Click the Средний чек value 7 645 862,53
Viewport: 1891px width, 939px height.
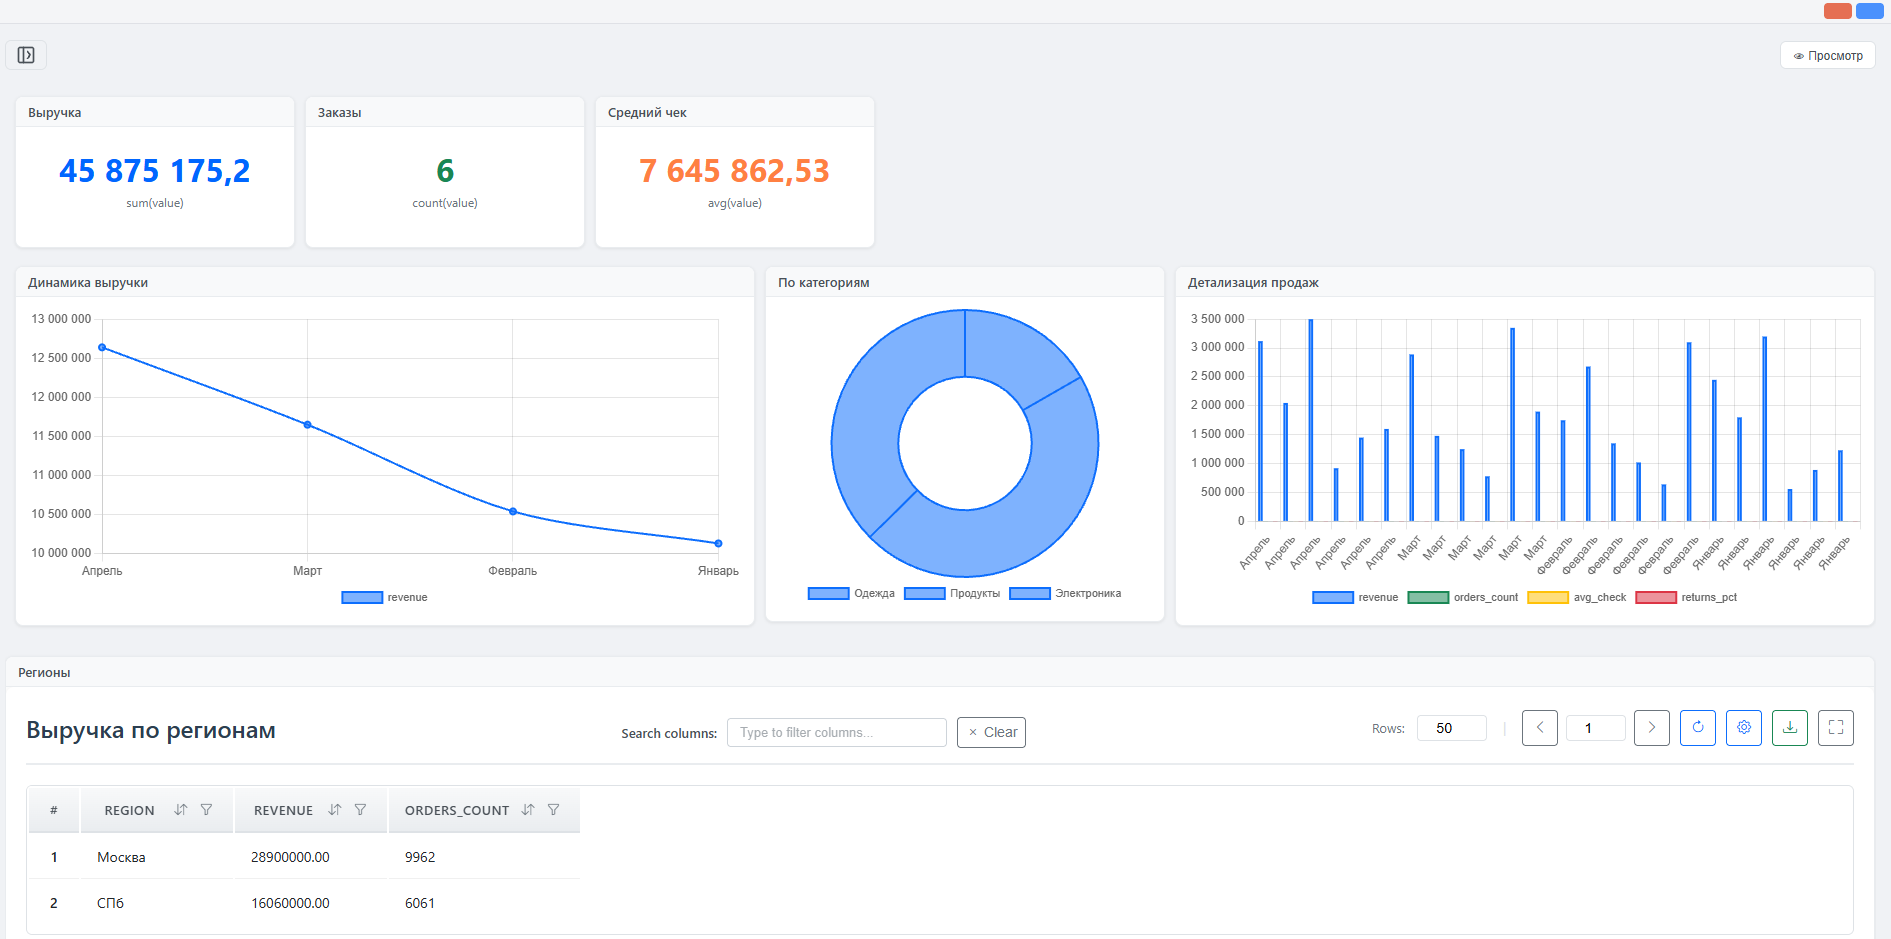click(735, 171)
